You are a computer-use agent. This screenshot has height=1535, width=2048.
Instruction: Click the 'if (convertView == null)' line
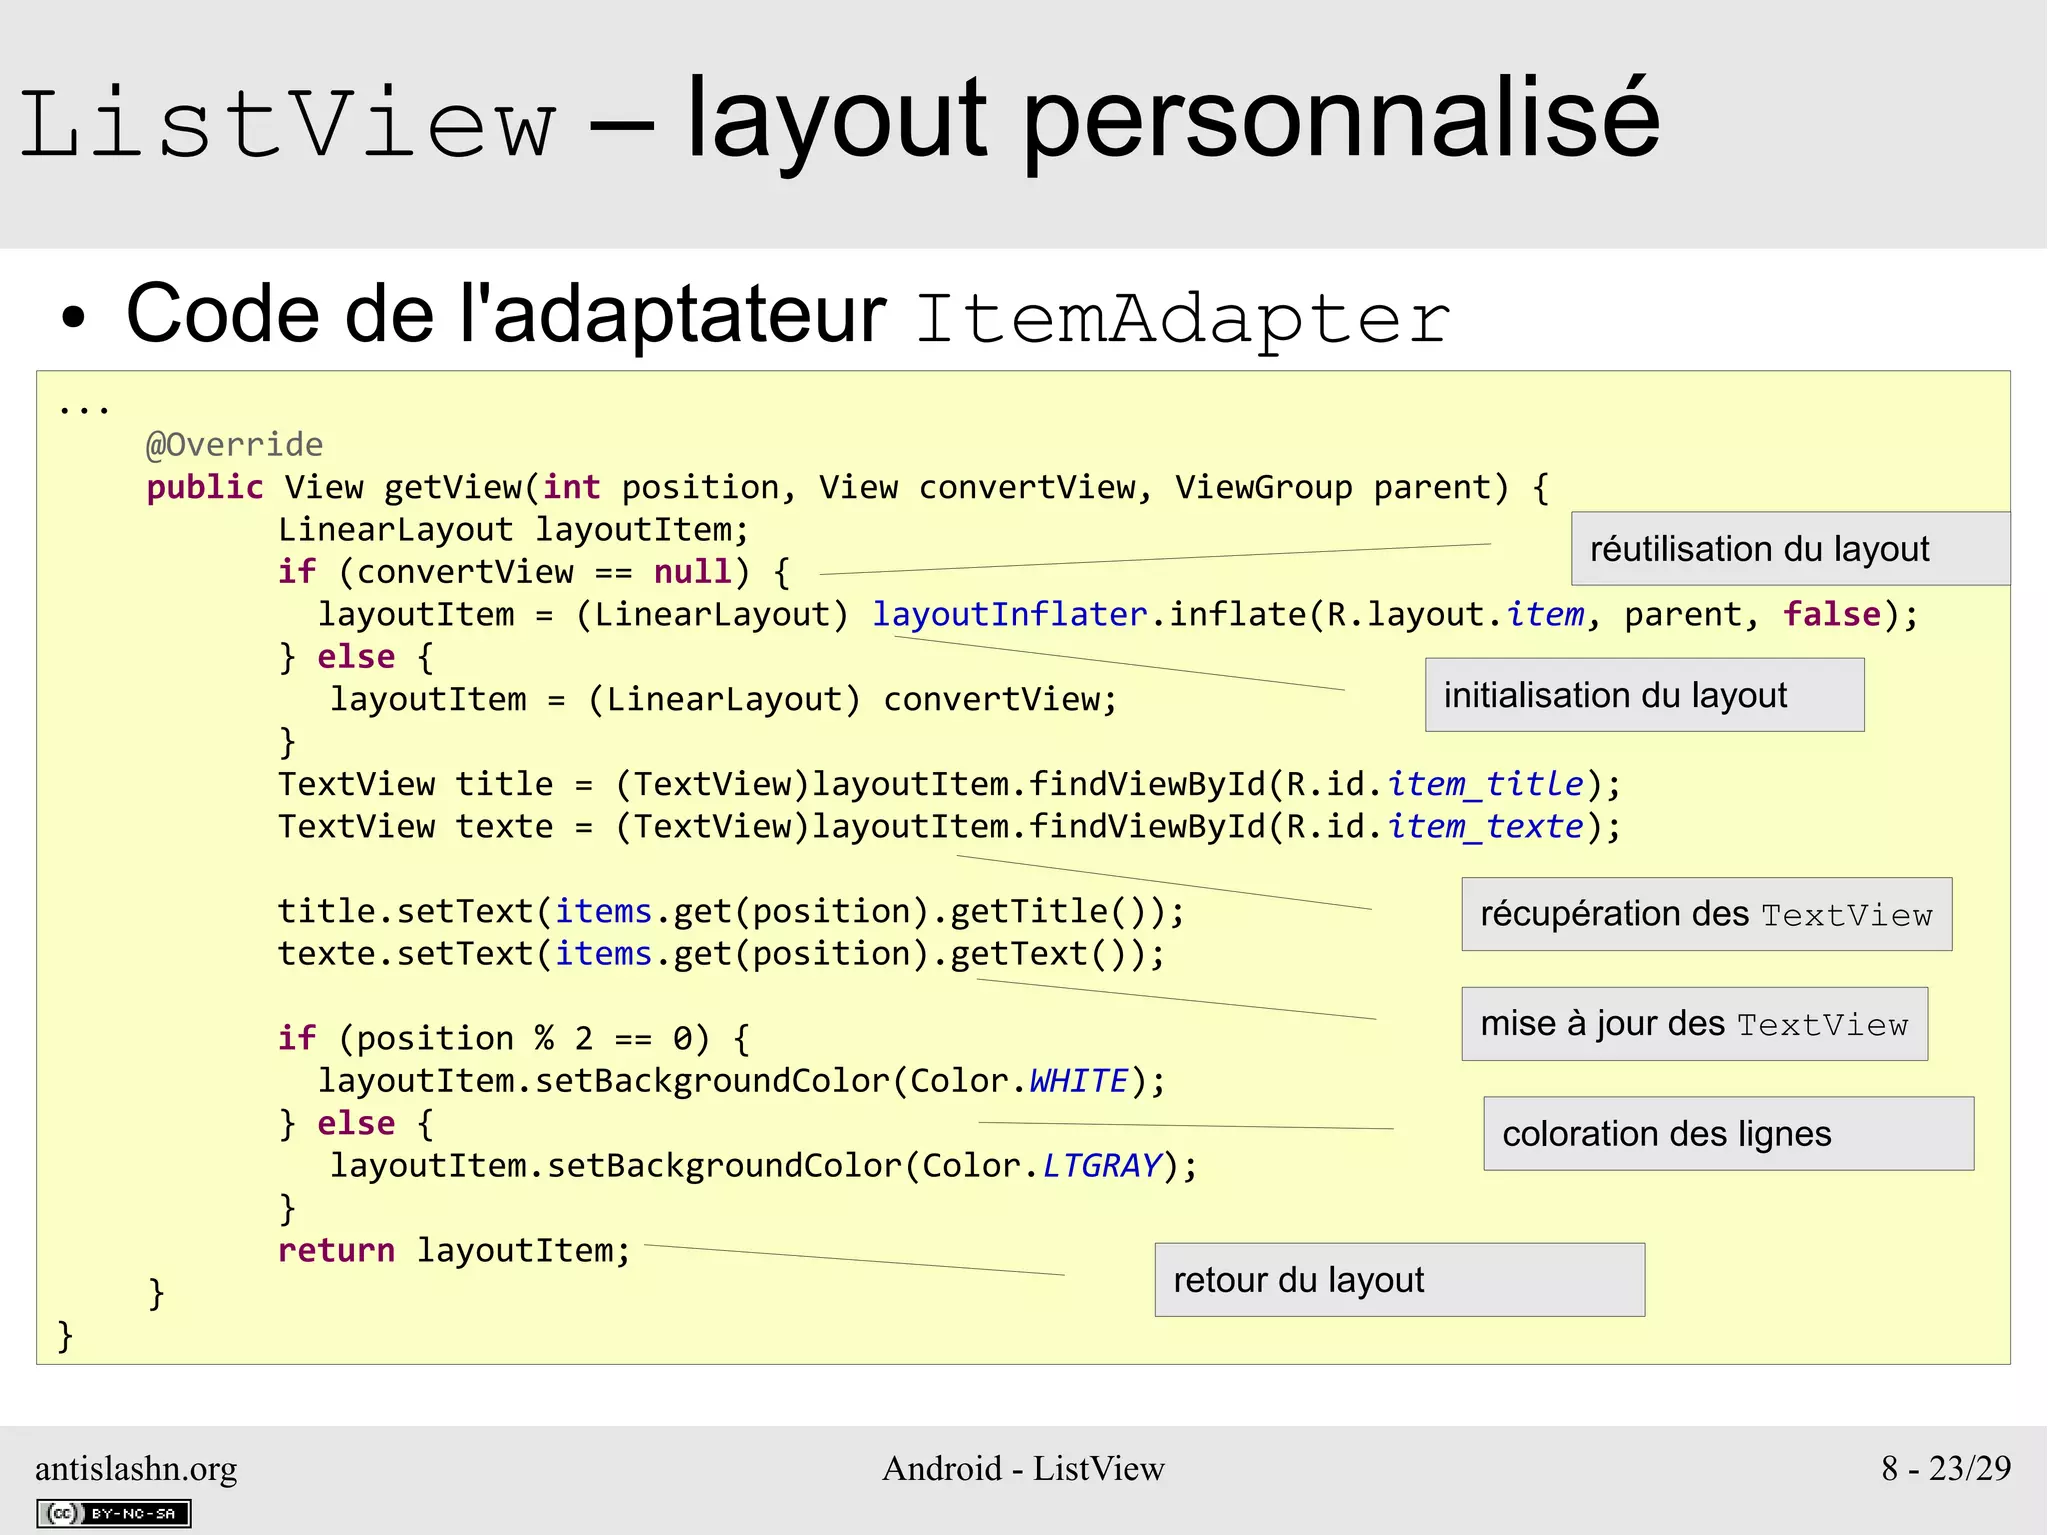(x=534, y=572)
